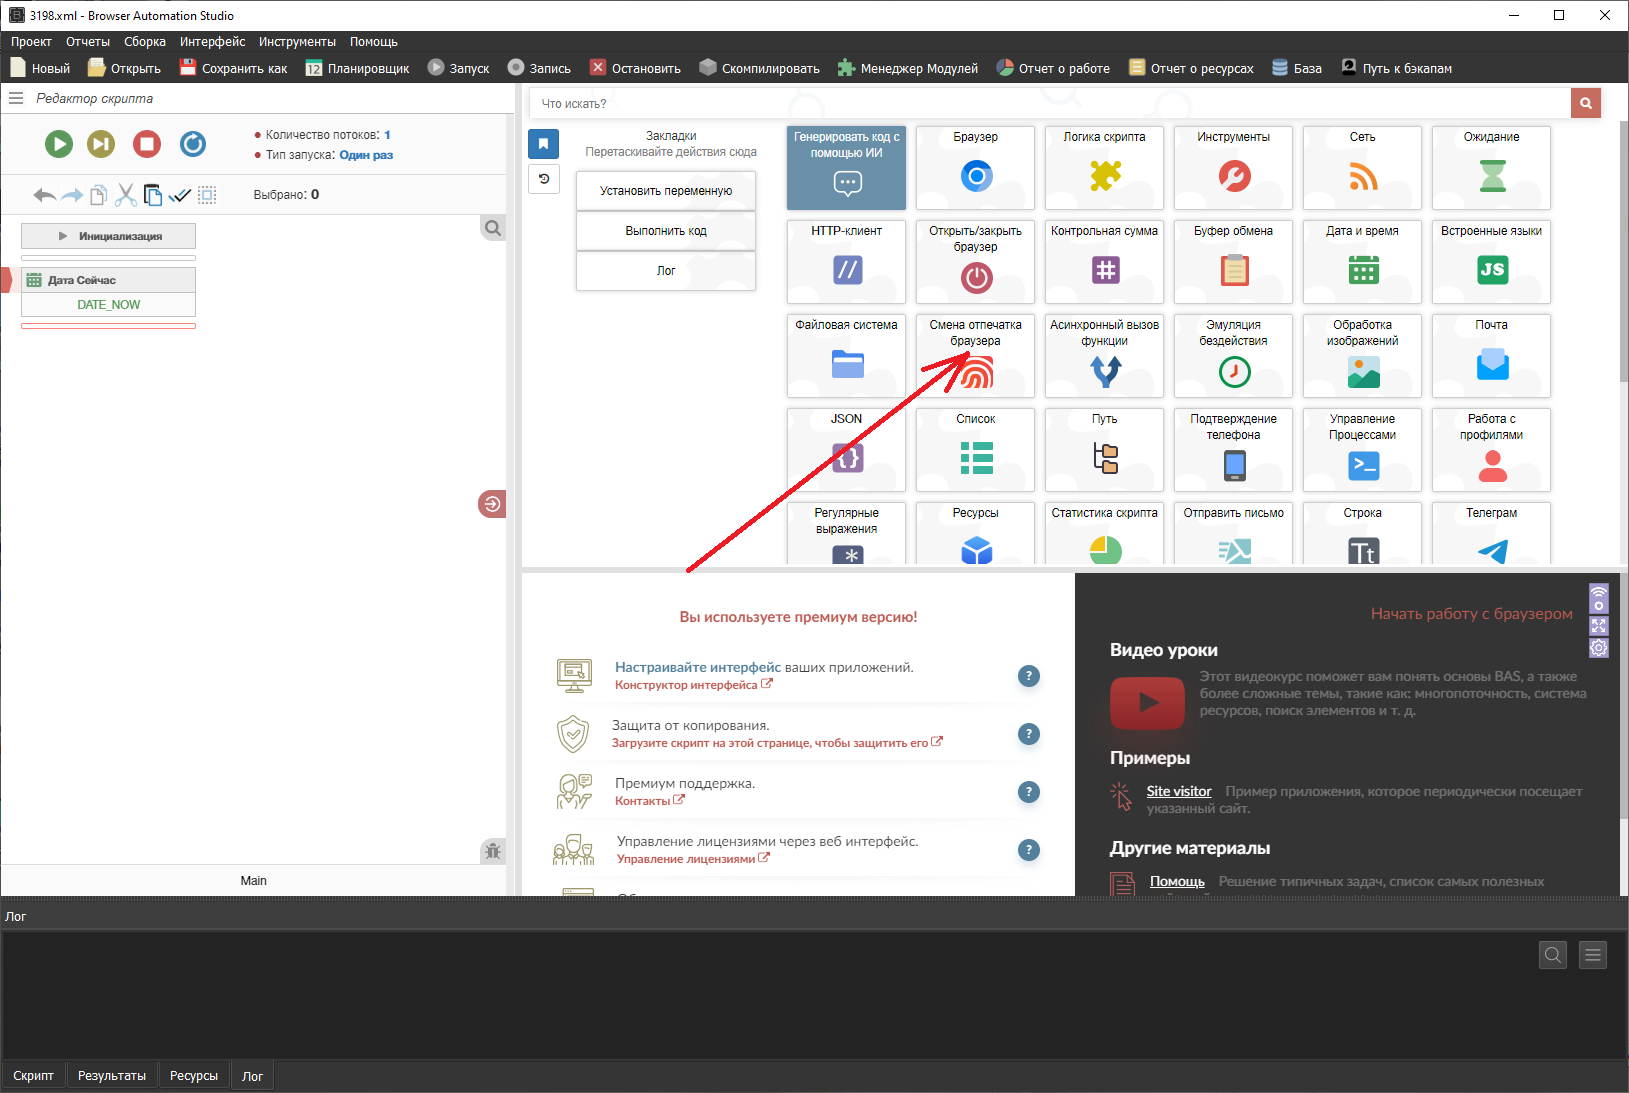This screenshot has width=1629, height=1093.
Task: Click the bookmark icon beside Закладки
Action: (543, 144)
